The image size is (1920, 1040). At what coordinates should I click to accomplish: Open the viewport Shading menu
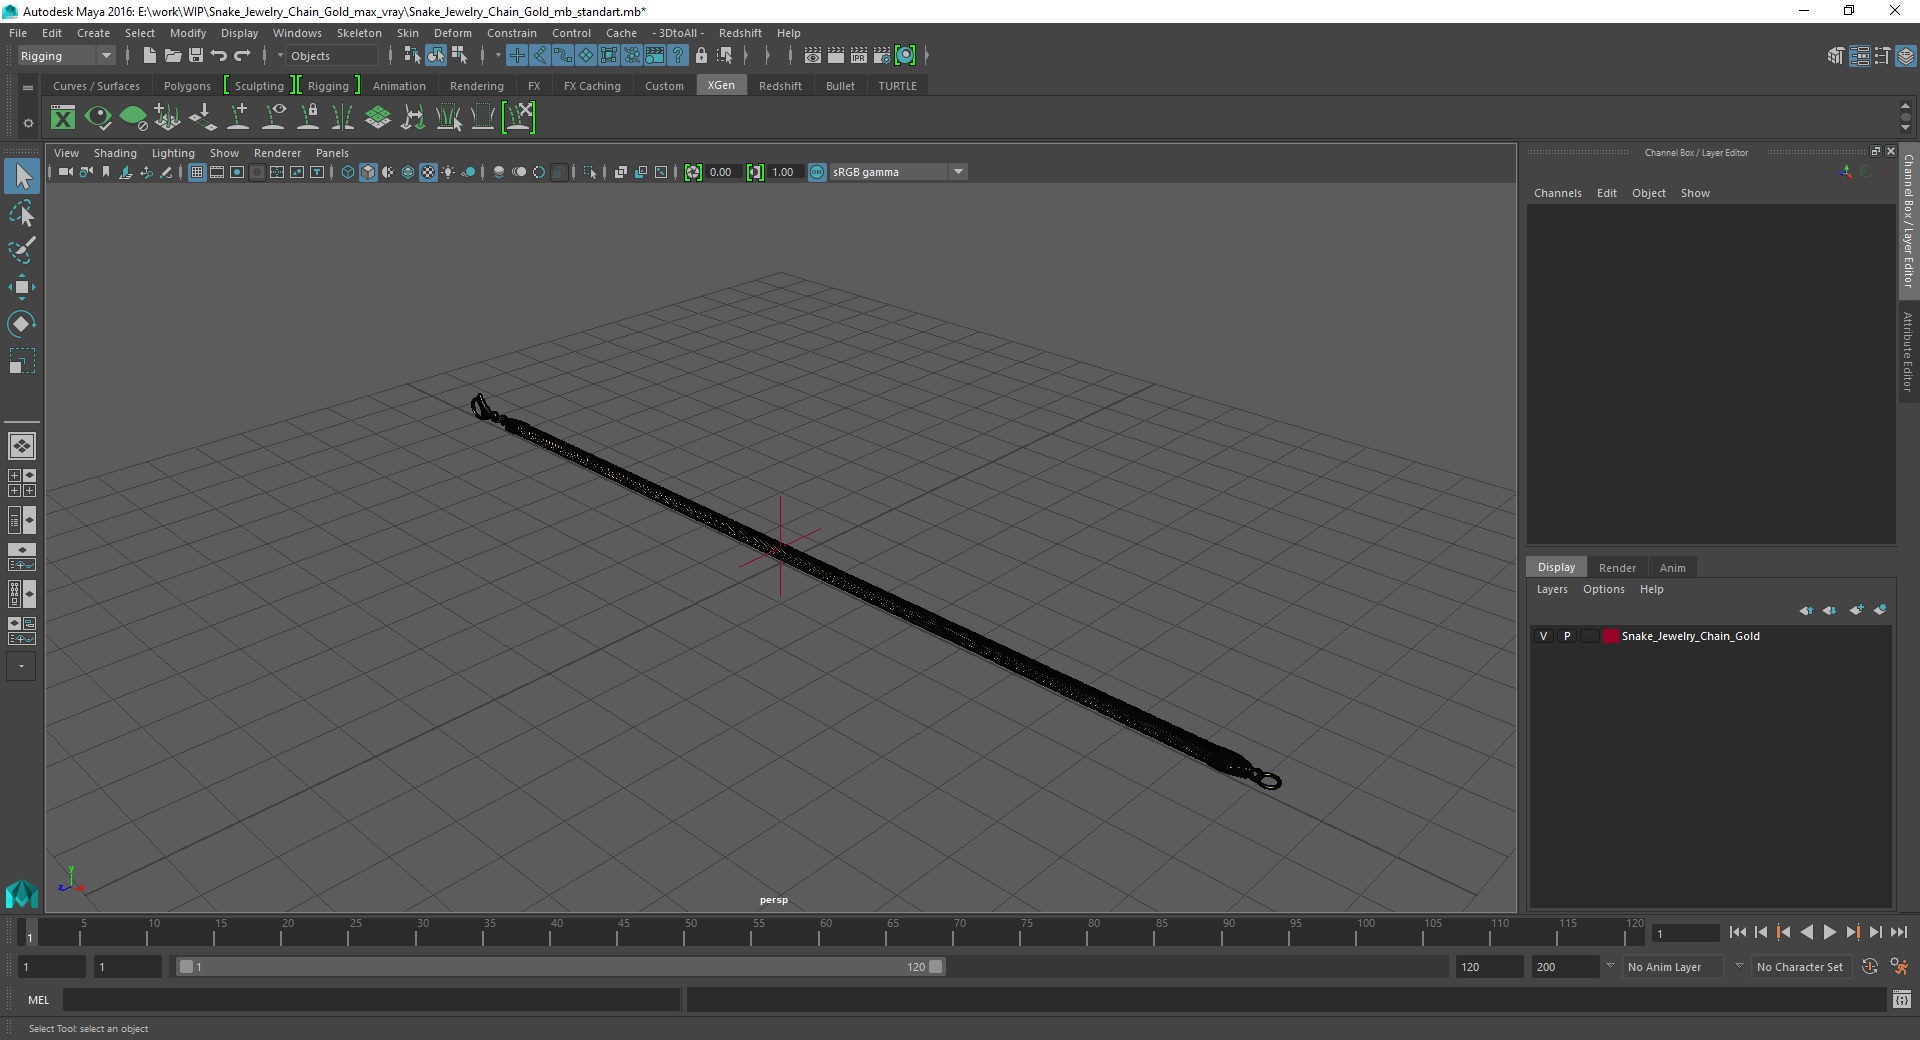coord(115,153)
